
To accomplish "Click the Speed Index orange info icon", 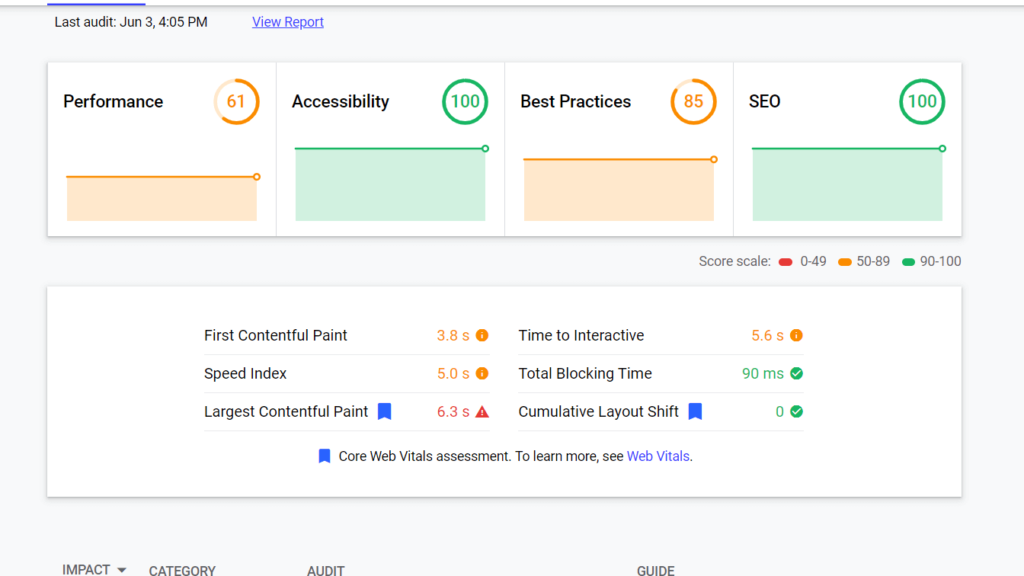I will 482,373.
